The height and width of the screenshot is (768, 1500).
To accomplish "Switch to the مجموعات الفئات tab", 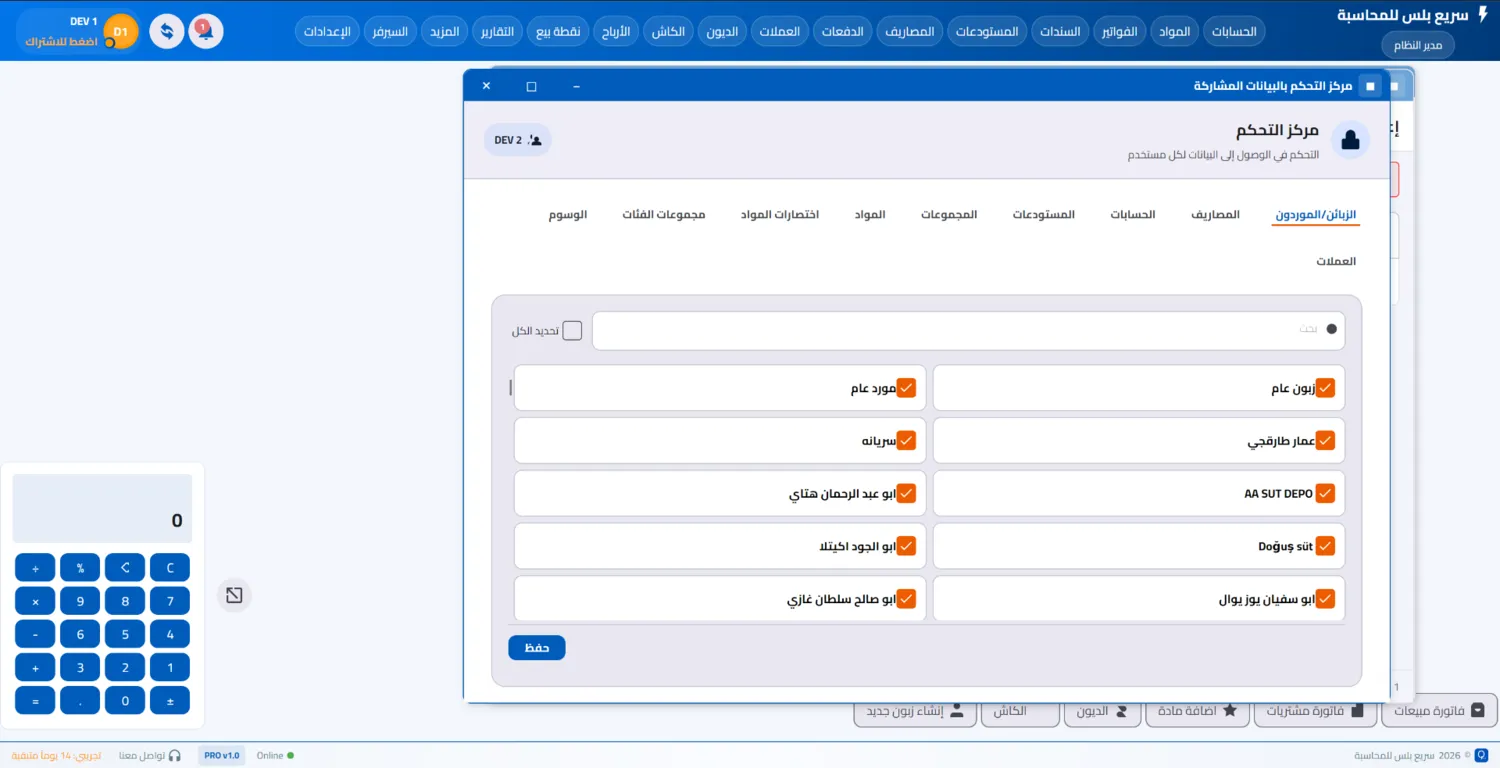I will (x=664, y=215).
